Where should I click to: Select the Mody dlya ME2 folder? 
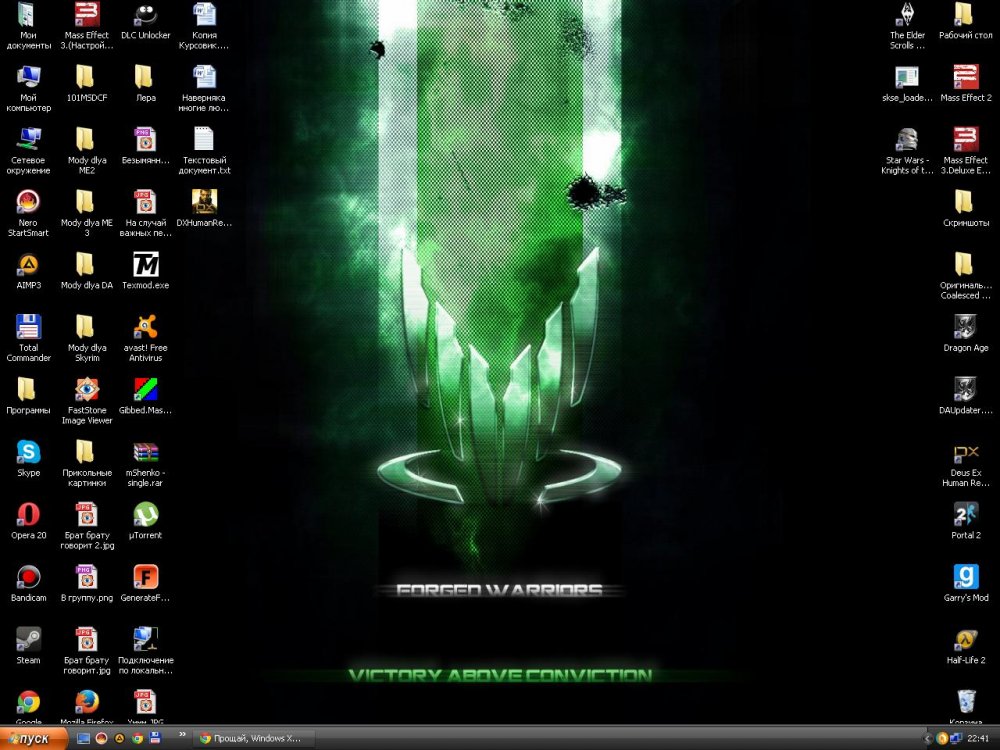[87, 151]
